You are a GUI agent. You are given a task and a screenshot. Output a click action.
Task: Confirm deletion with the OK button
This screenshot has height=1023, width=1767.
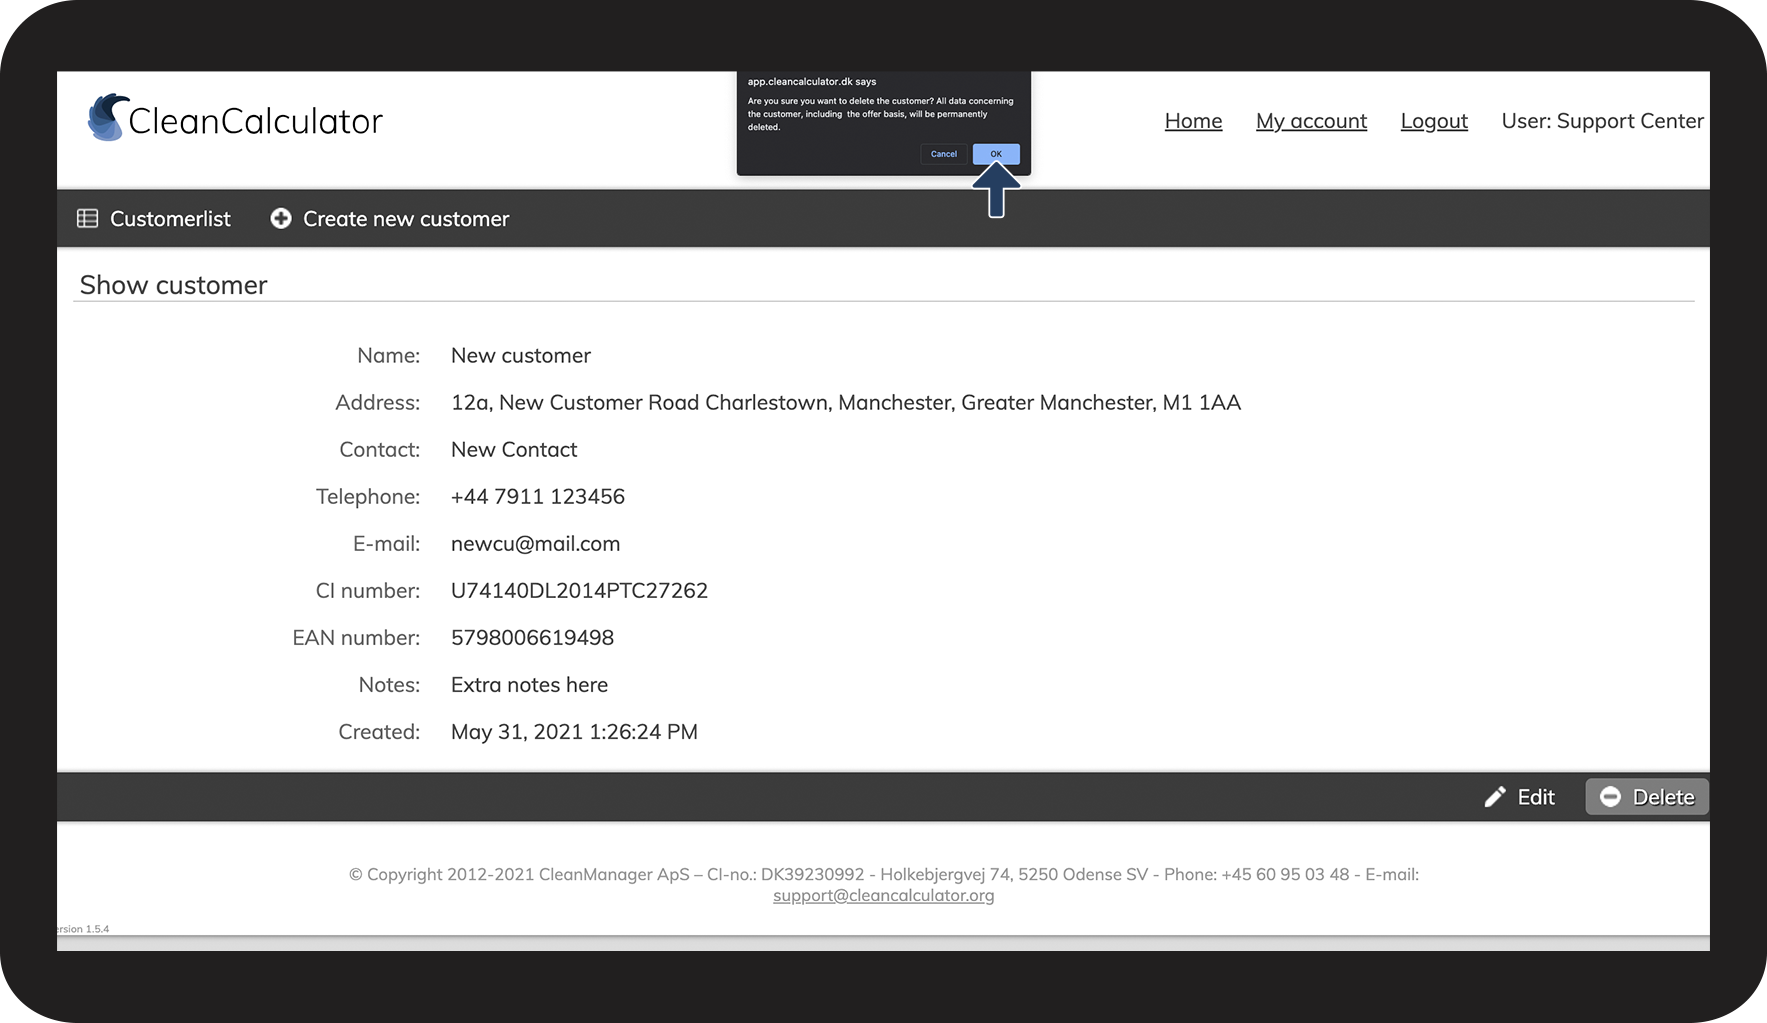(995, 154)
